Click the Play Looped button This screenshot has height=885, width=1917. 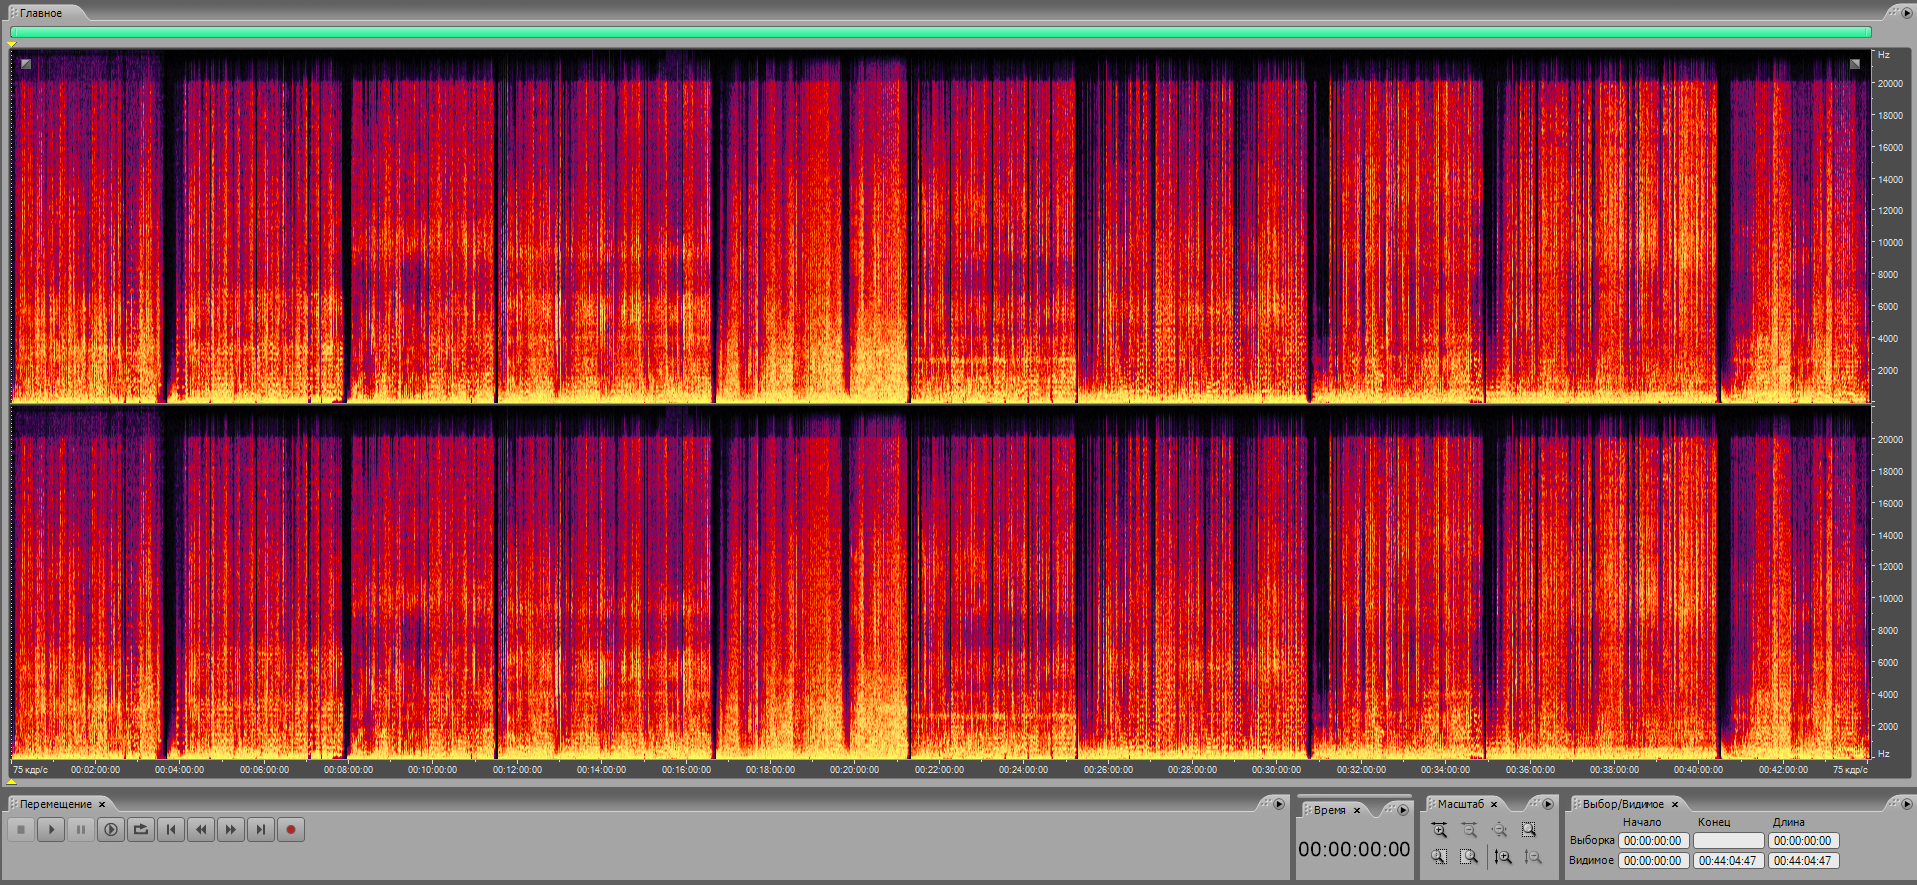tap(141, 829)
